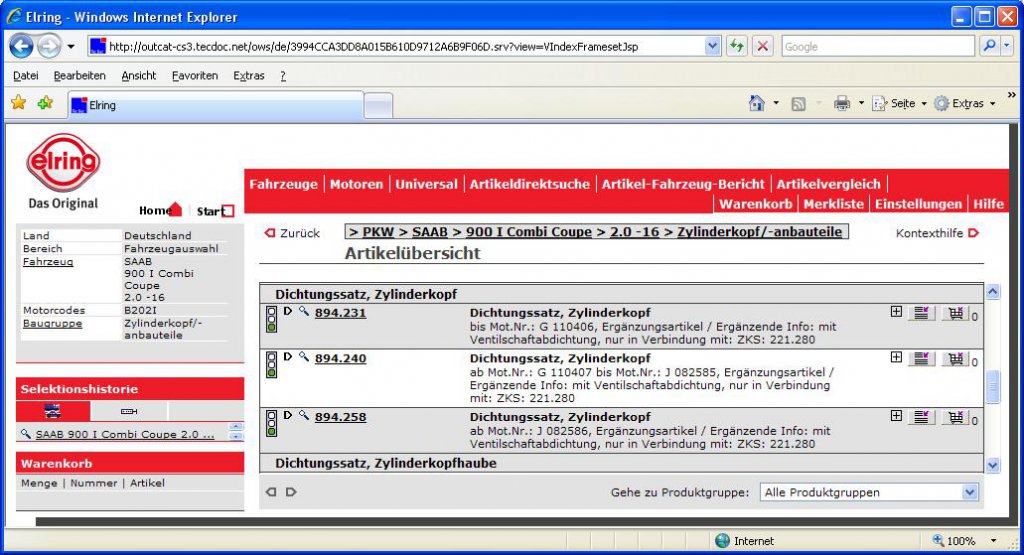
Task: Click article number link 894.240
Action: [340, 358]
